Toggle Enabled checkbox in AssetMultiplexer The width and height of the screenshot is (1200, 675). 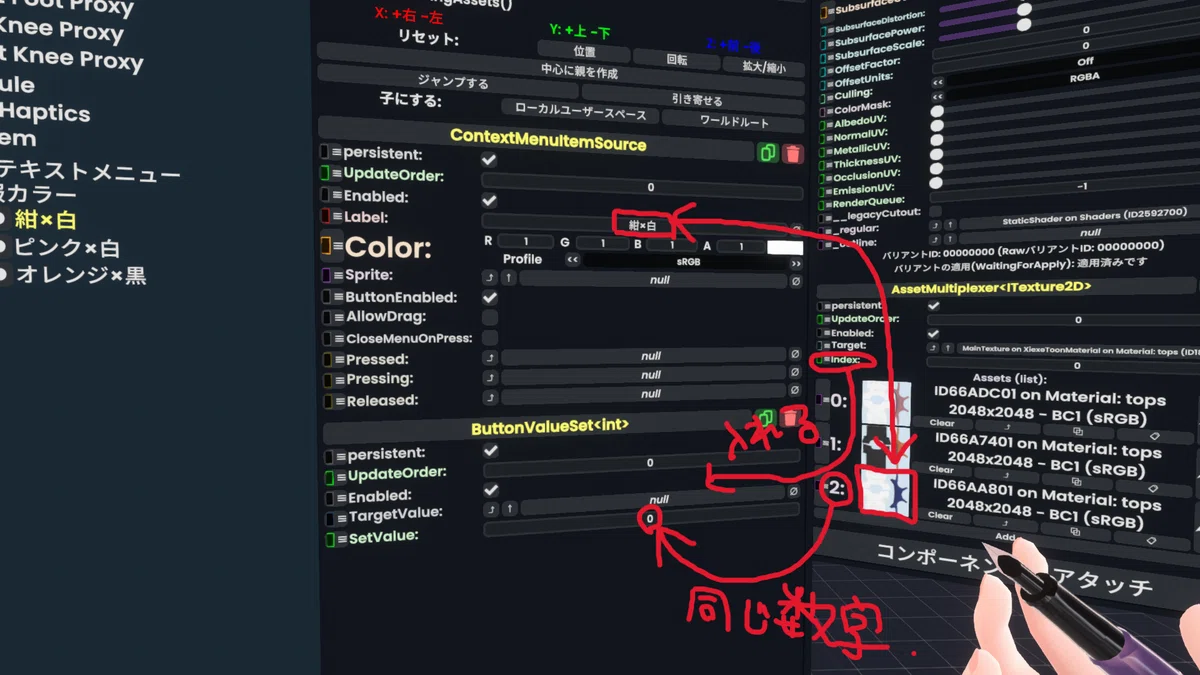[933, 333]
